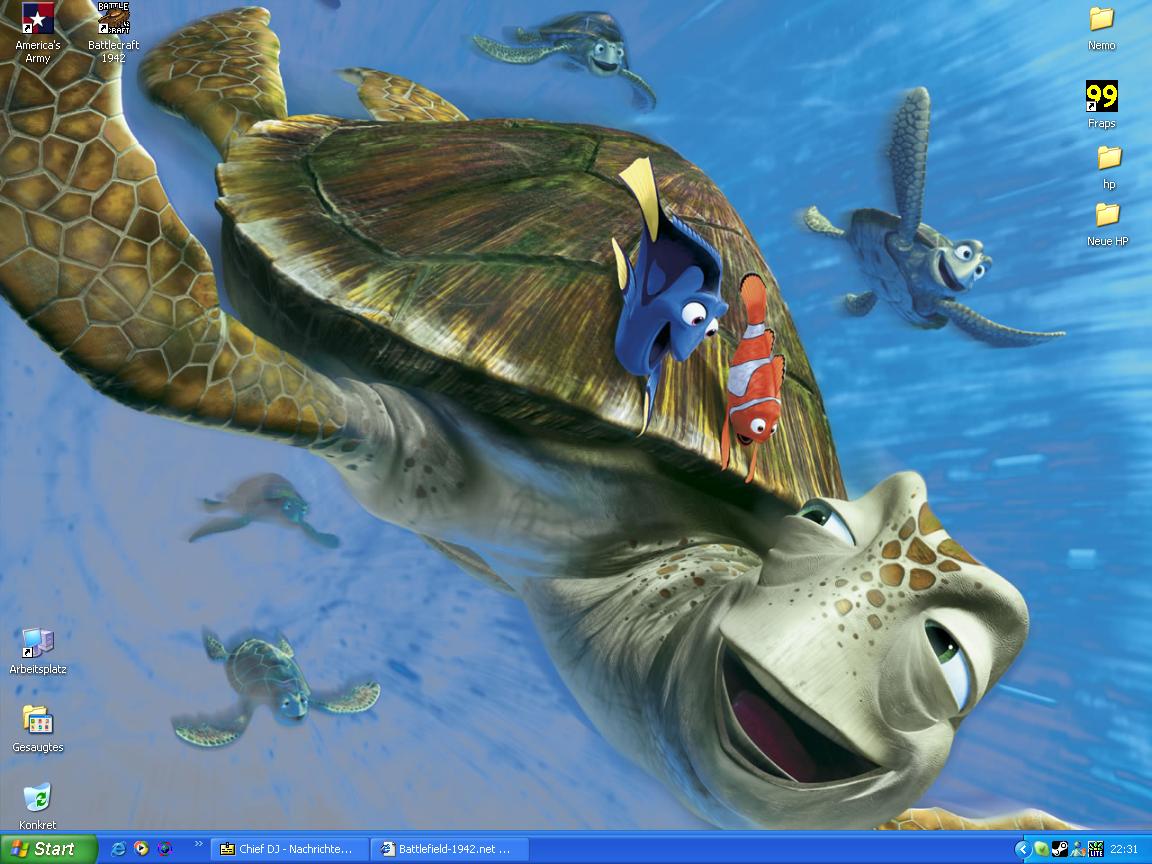Select the Battlecraft 1942 desktop shortcut
Image resolution: width=1152 pixels, height=864 pixels.
[114, 32]
